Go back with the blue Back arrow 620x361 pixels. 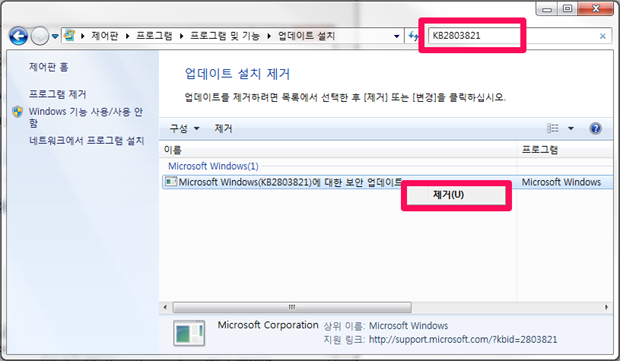18,36
